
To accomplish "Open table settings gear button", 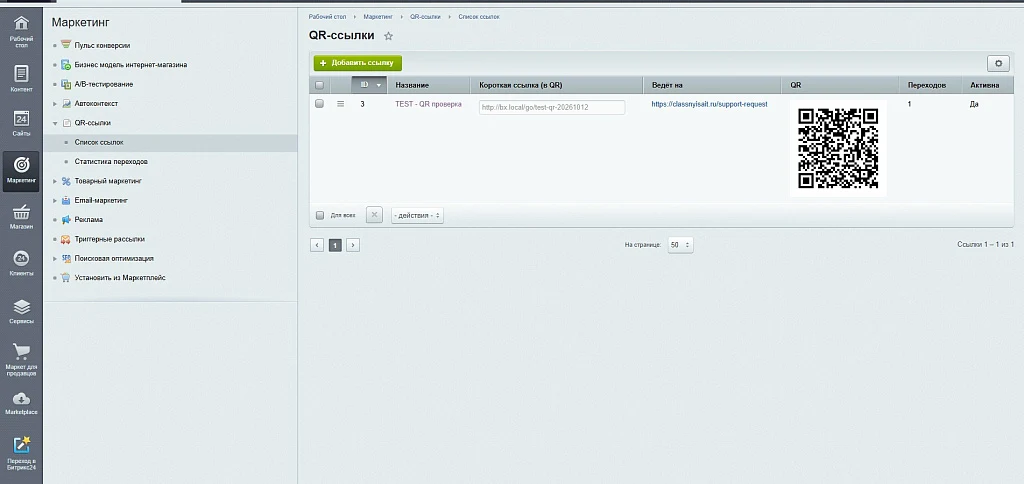I will click(997, 63).
